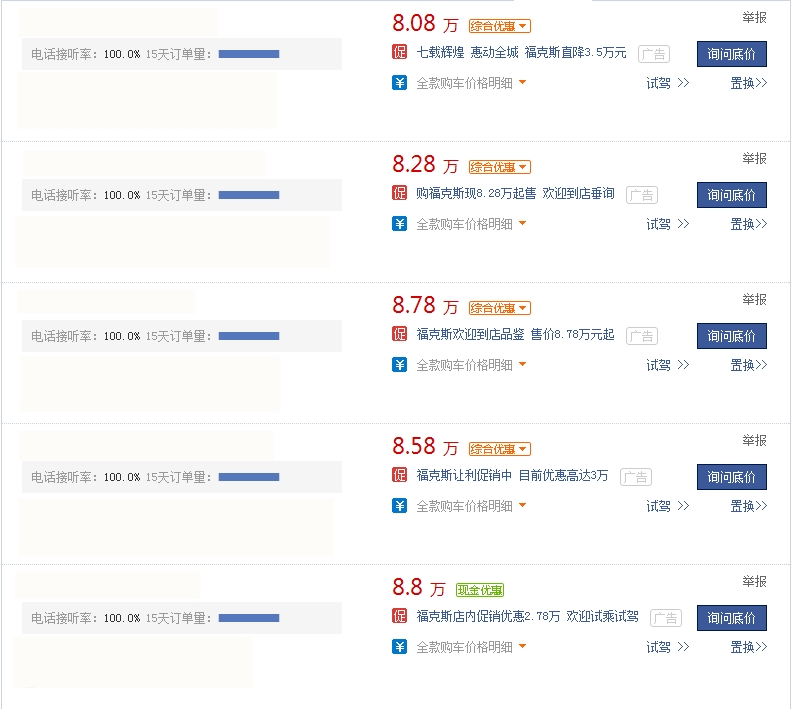Click the blue ¥ icon in the 8.8万 listing
This screenshot has height=709, width=792.
pyautogui.click(x=400, y=647)
